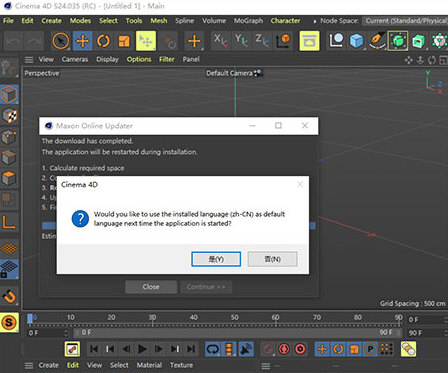Switch to Polygons mode
This screenshot has height=373, width=448.
(x=9, y=178)
